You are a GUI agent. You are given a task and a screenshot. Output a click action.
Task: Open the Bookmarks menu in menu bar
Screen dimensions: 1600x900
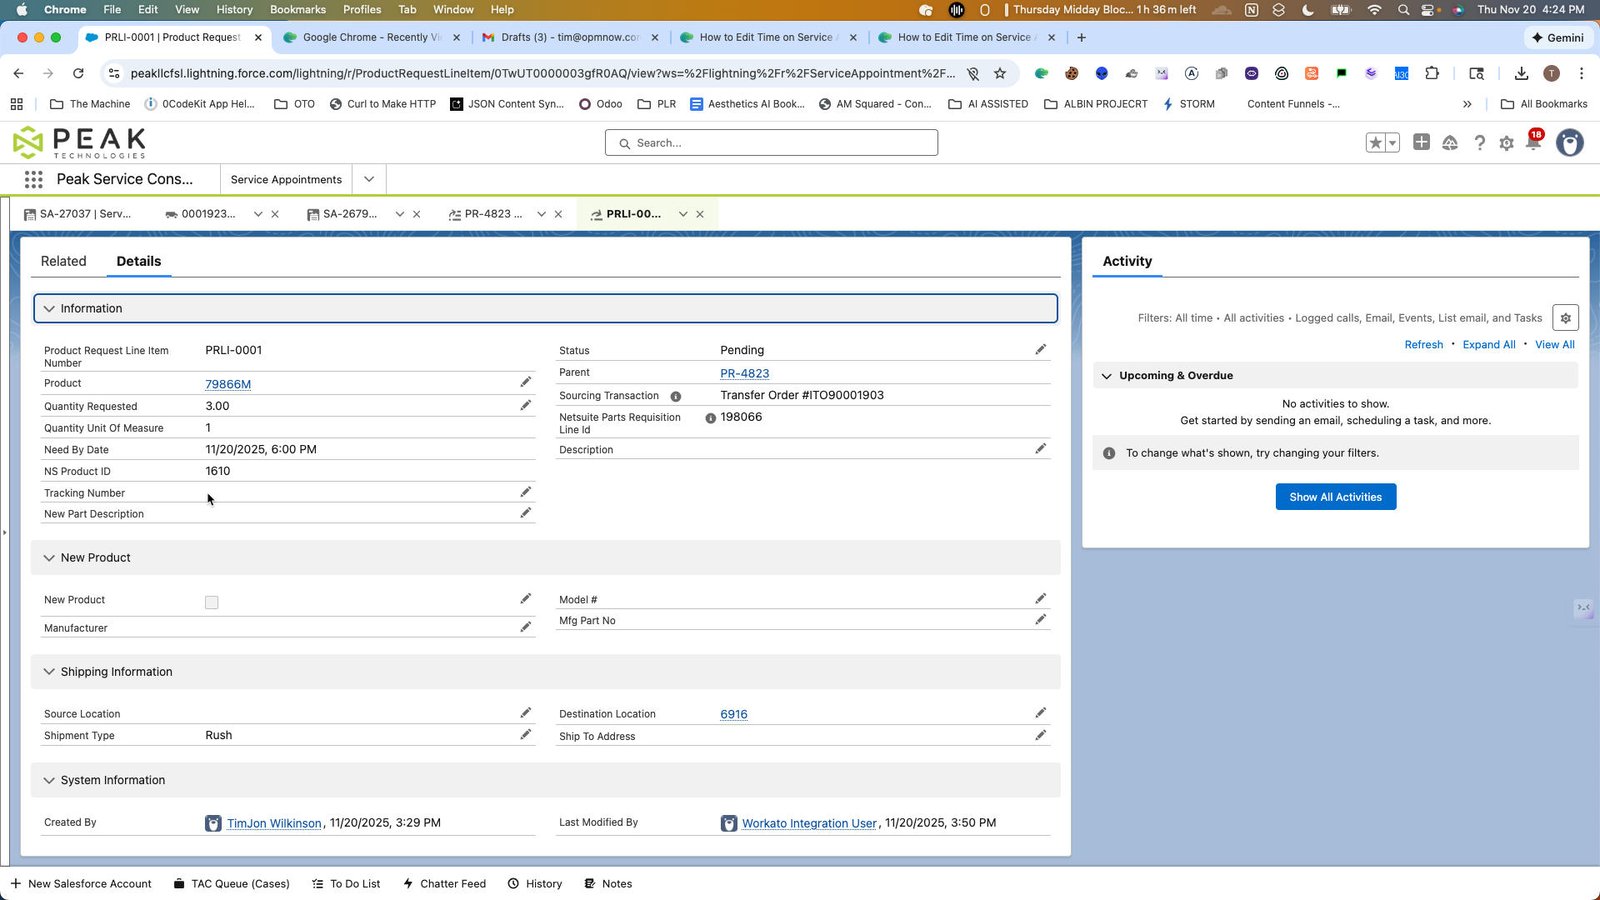(297, 9)
